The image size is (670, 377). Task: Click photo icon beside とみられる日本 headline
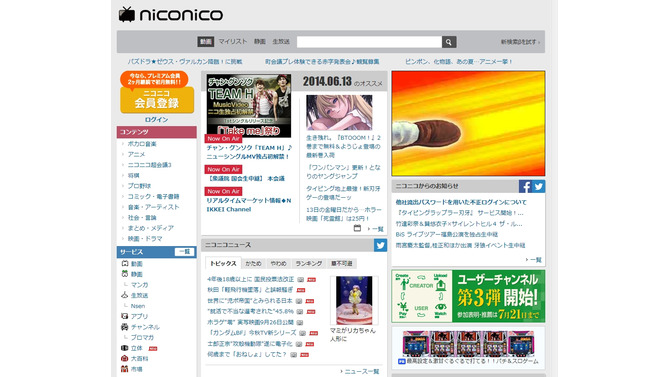(299, 301)
